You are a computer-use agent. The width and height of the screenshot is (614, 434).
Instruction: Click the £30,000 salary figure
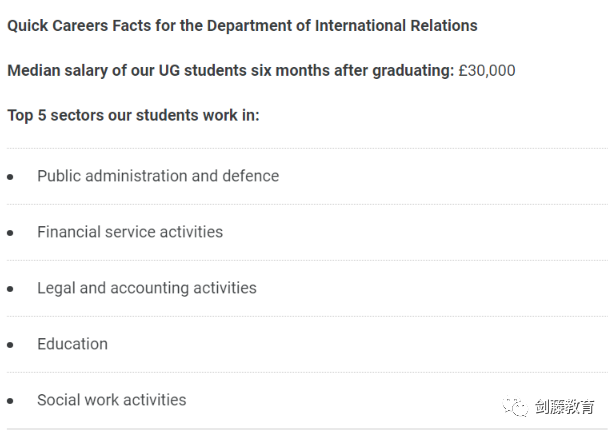487,71
